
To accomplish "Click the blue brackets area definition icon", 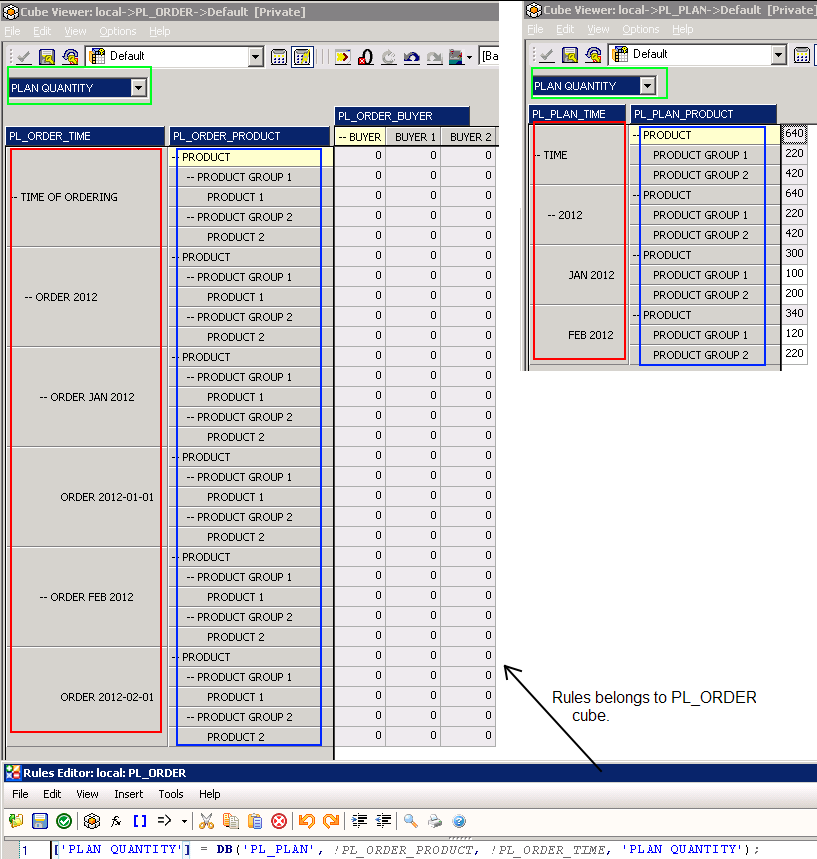I will click(140, 821).
